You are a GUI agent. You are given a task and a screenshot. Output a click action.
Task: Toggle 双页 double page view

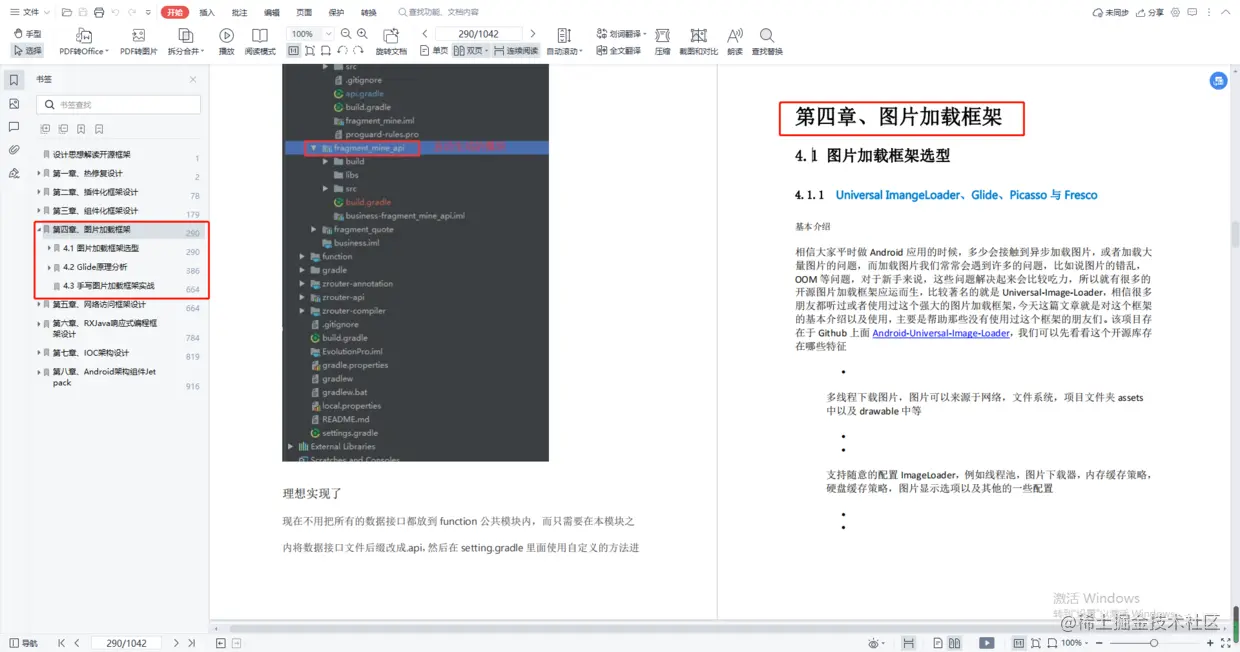[471, 50]
